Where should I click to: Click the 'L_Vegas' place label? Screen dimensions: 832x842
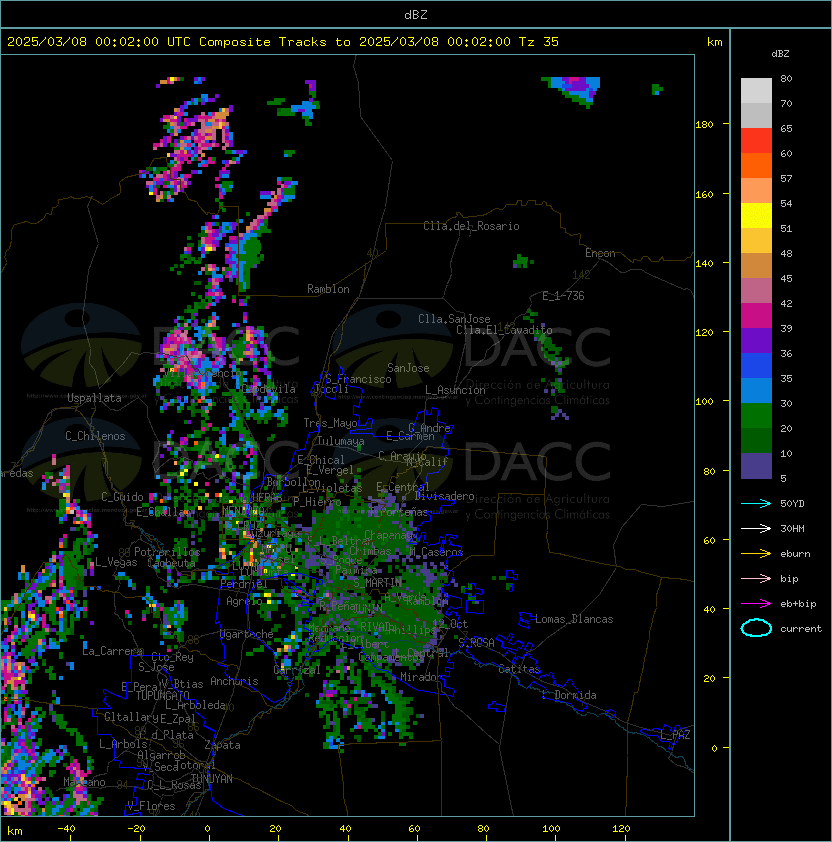point(116,562)
